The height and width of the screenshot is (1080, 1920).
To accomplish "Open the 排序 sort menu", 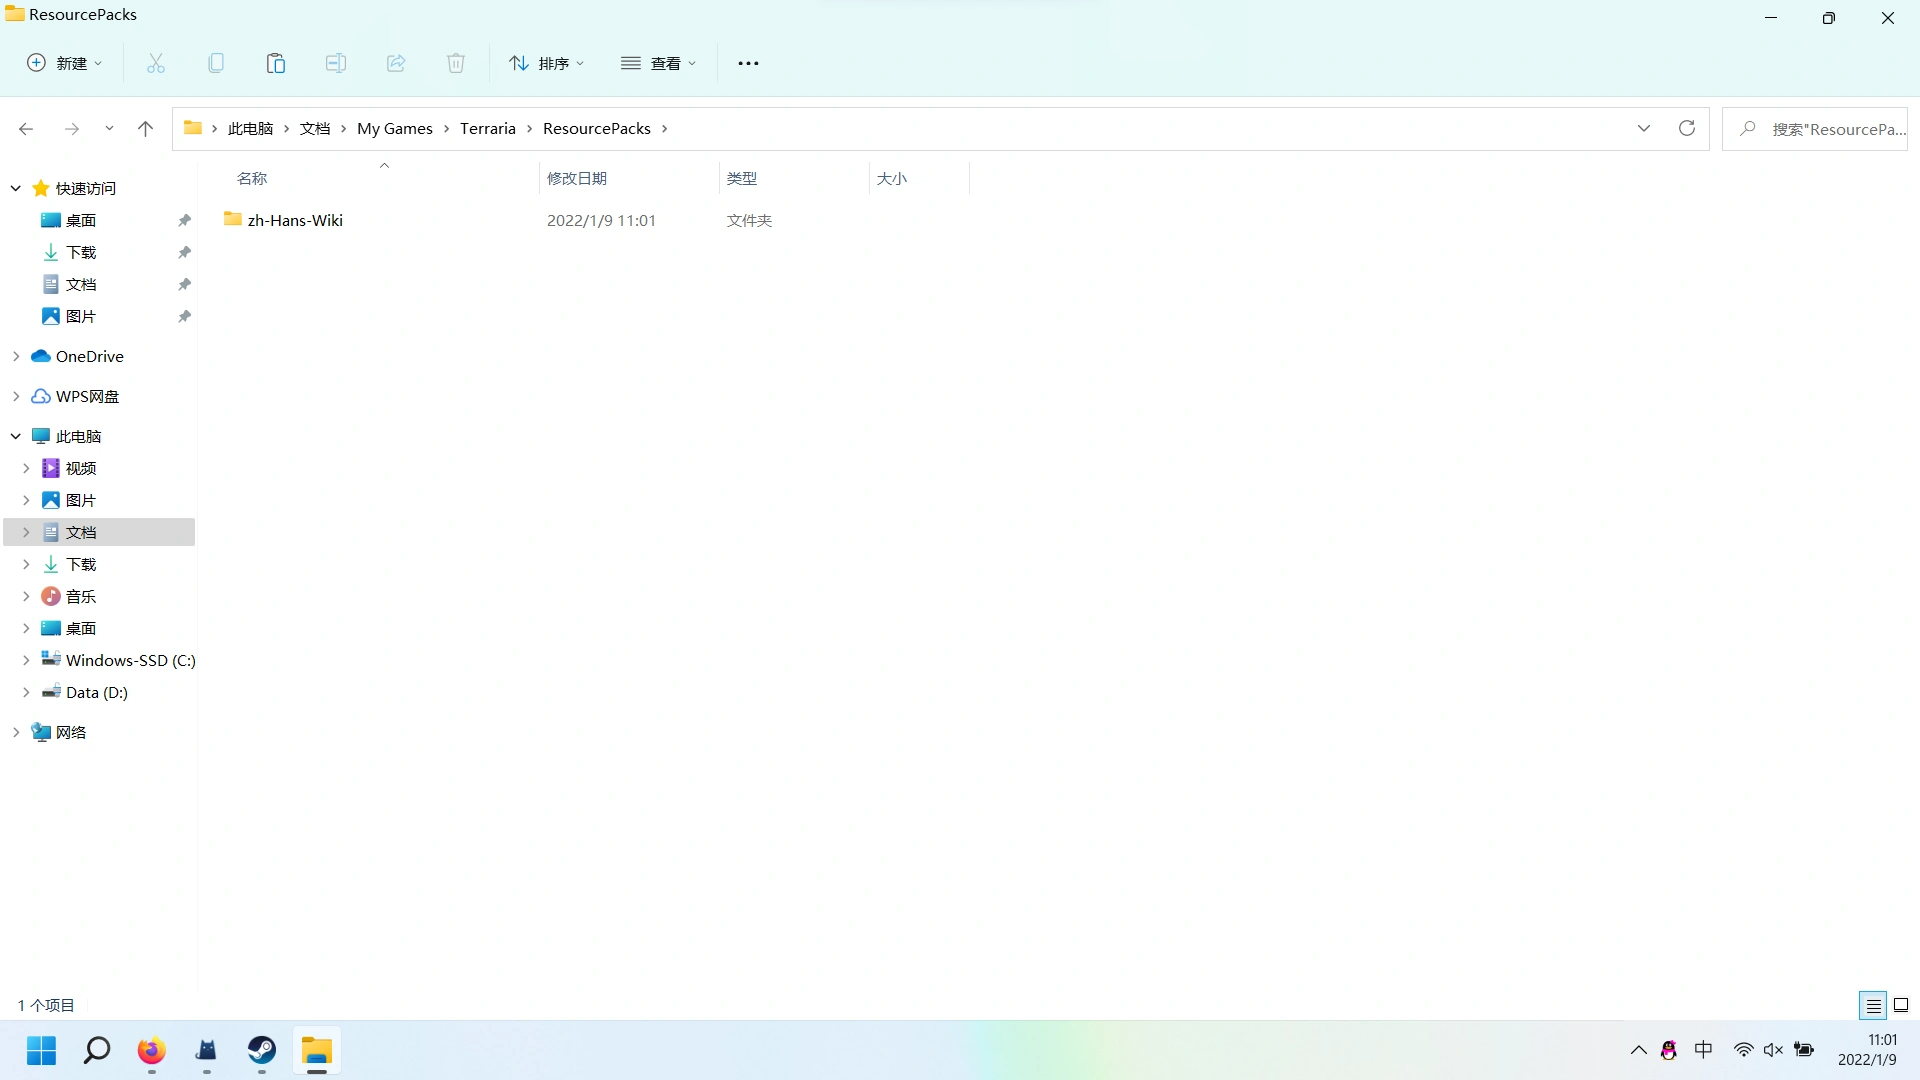I will point(546,63).
